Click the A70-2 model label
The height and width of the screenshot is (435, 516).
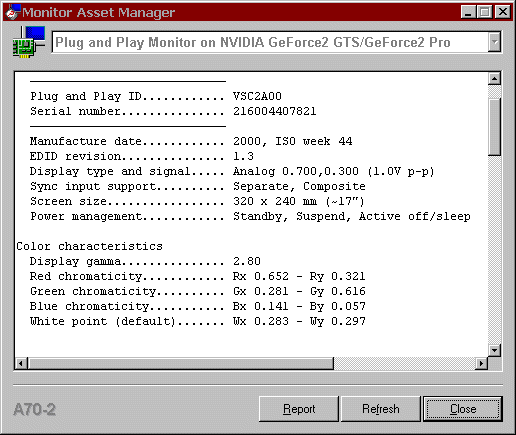point(34,410)
